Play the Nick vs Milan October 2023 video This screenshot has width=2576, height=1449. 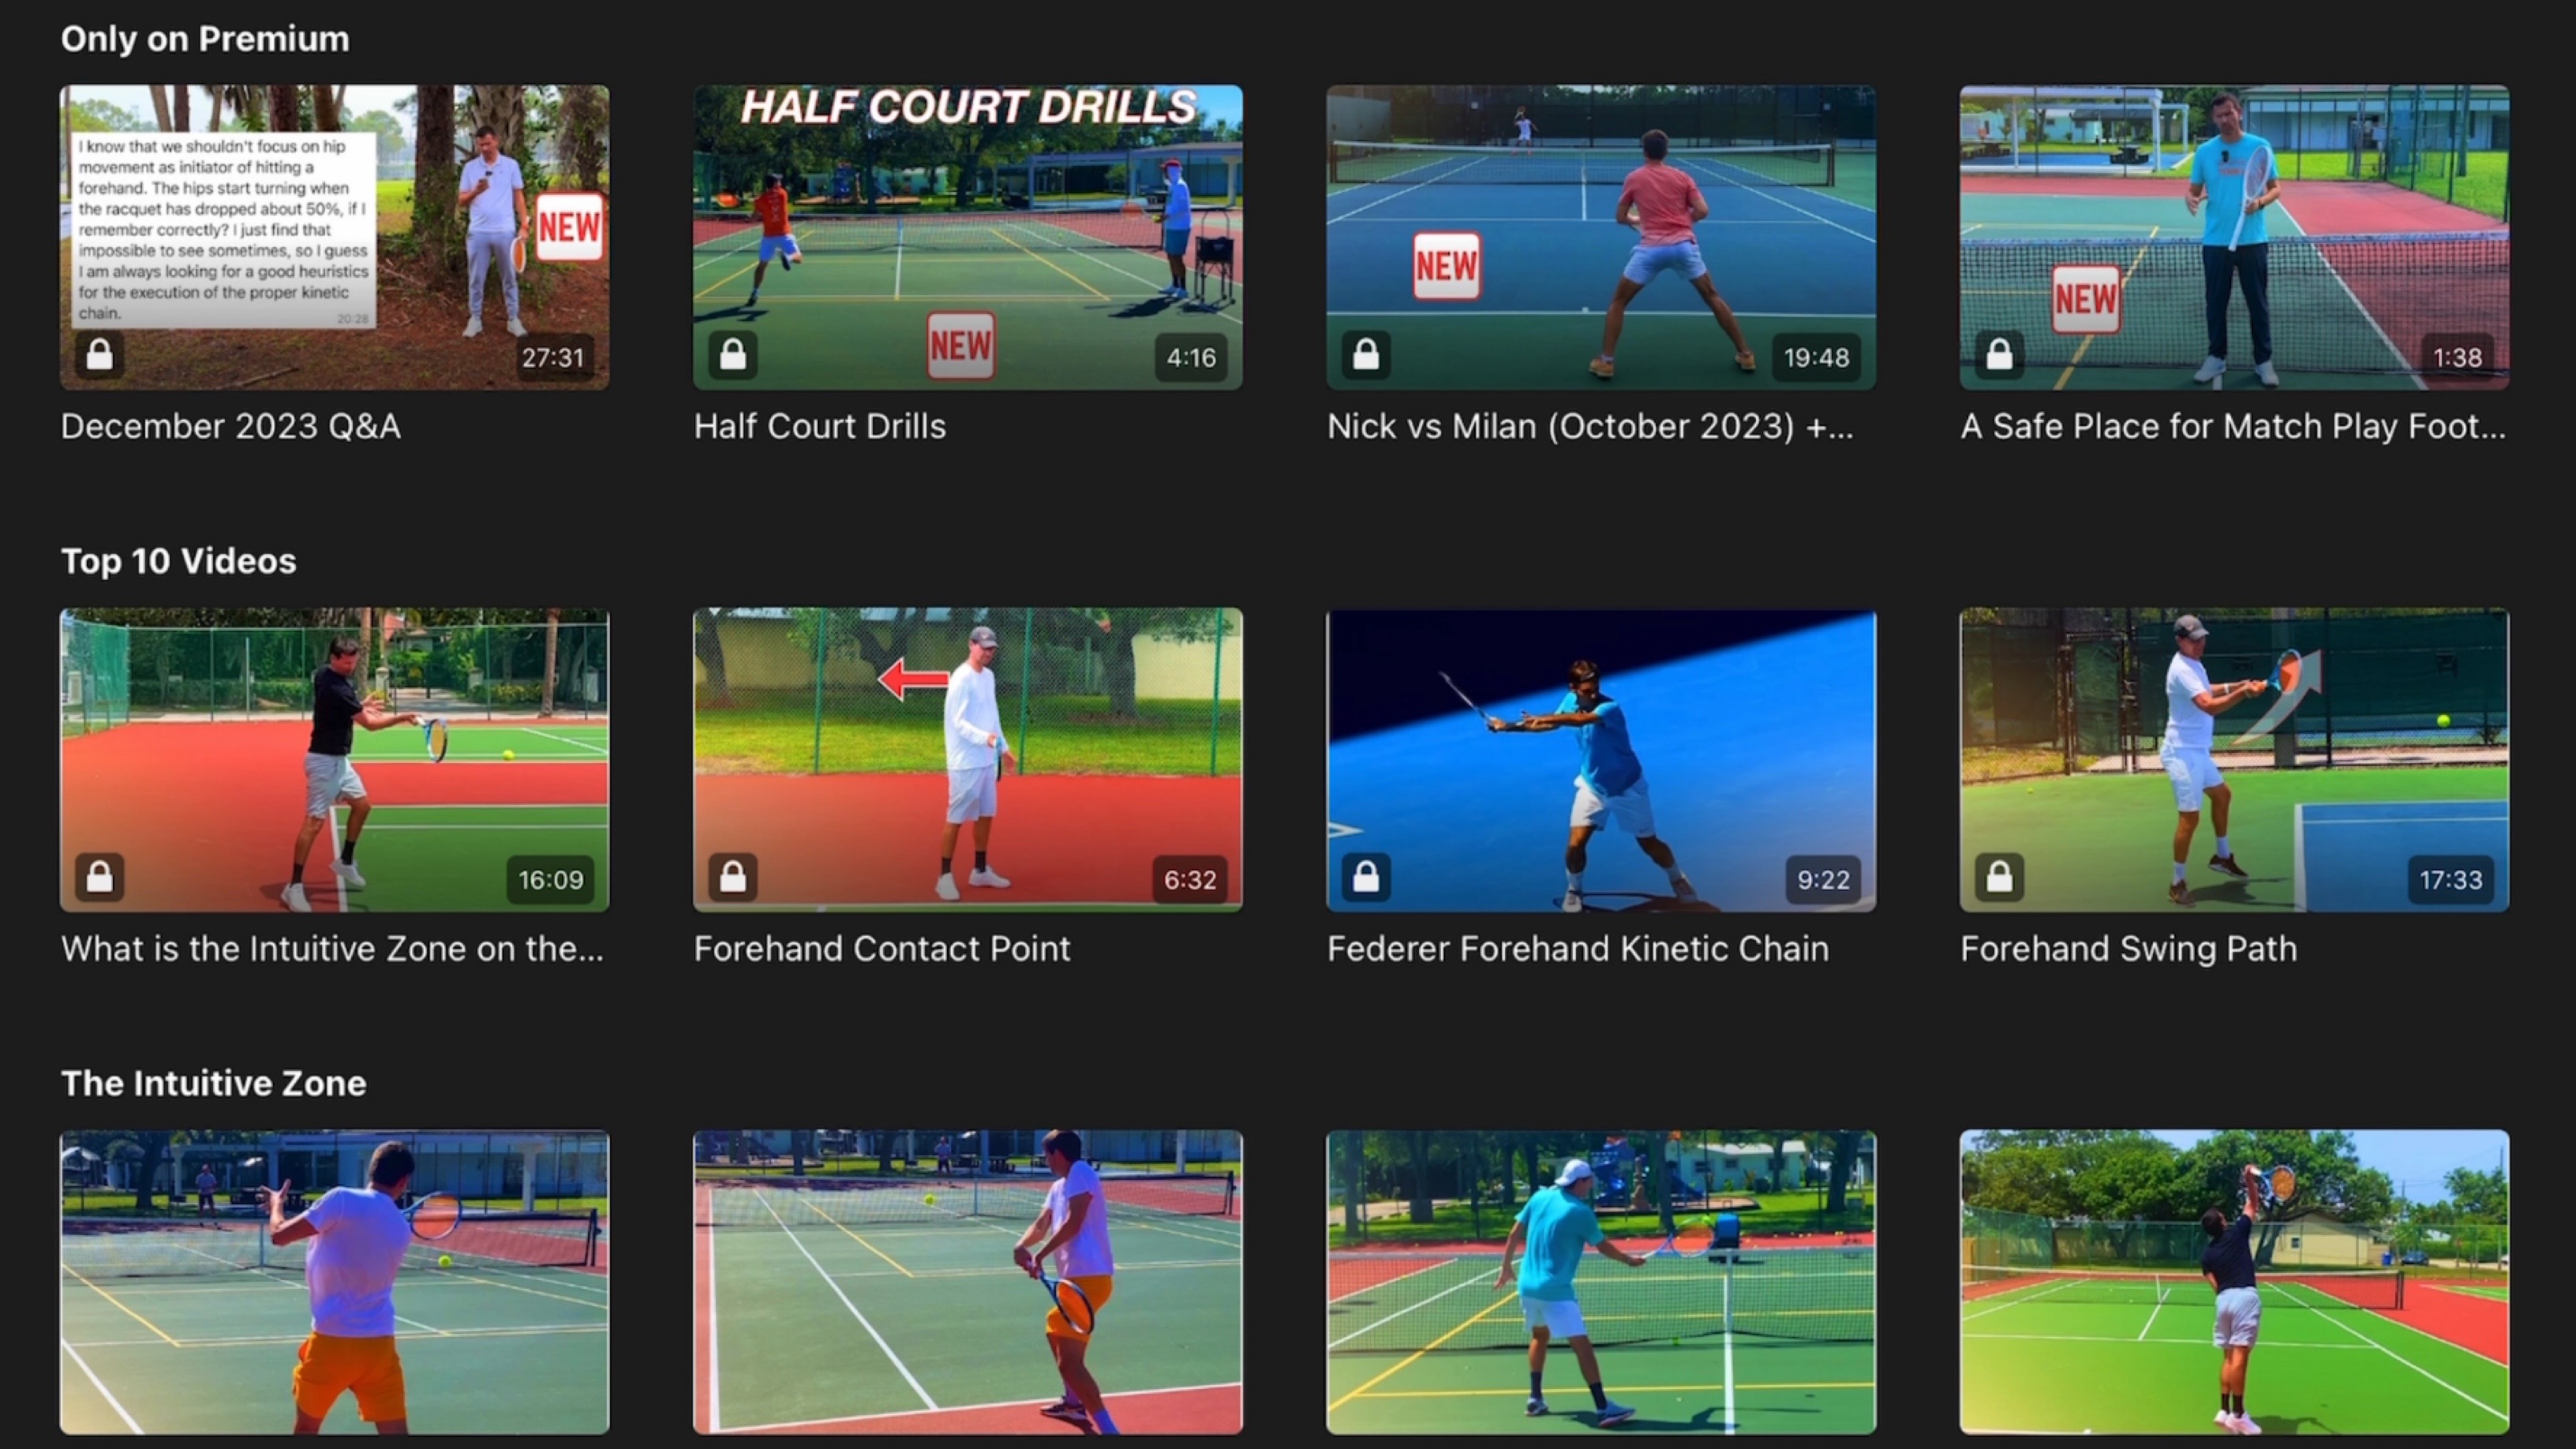[x=1600, y=237]
